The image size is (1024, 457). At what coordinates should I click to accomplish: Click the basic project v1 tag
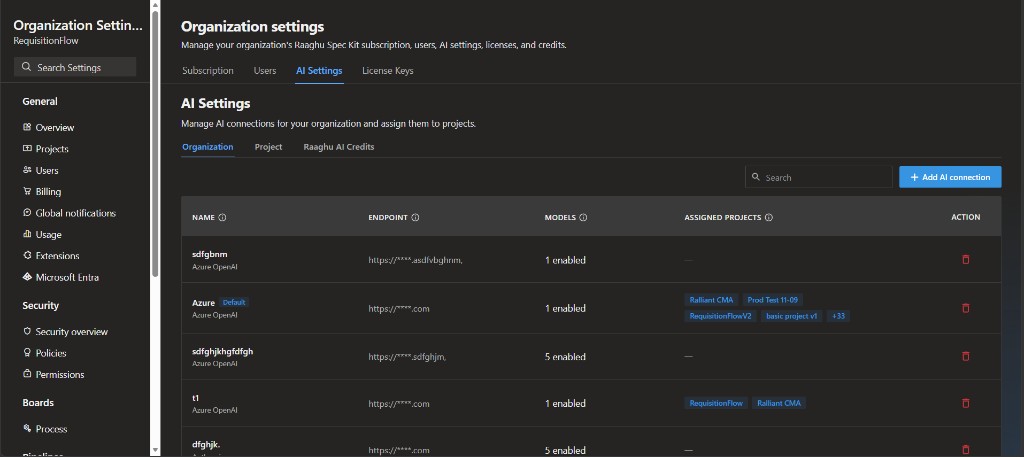coord(792,316)
